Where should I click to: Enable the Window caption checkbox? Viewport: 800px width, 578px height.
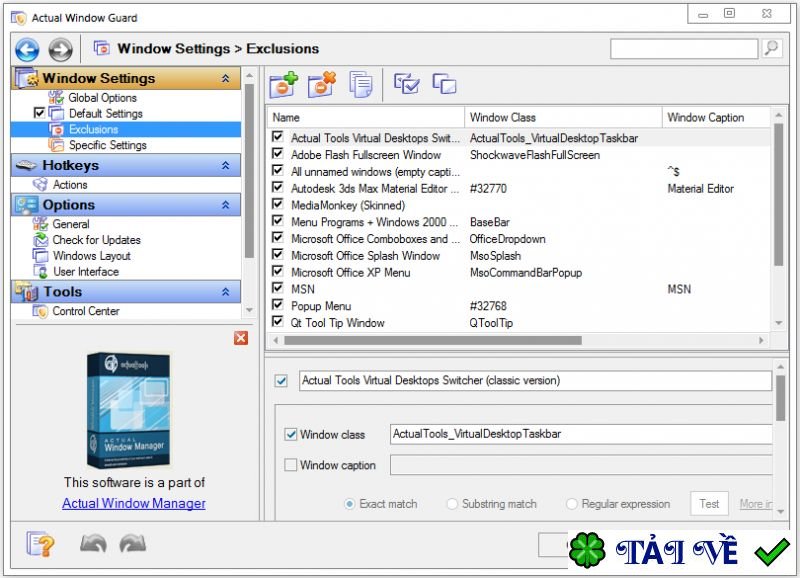(x=291, y=465)
